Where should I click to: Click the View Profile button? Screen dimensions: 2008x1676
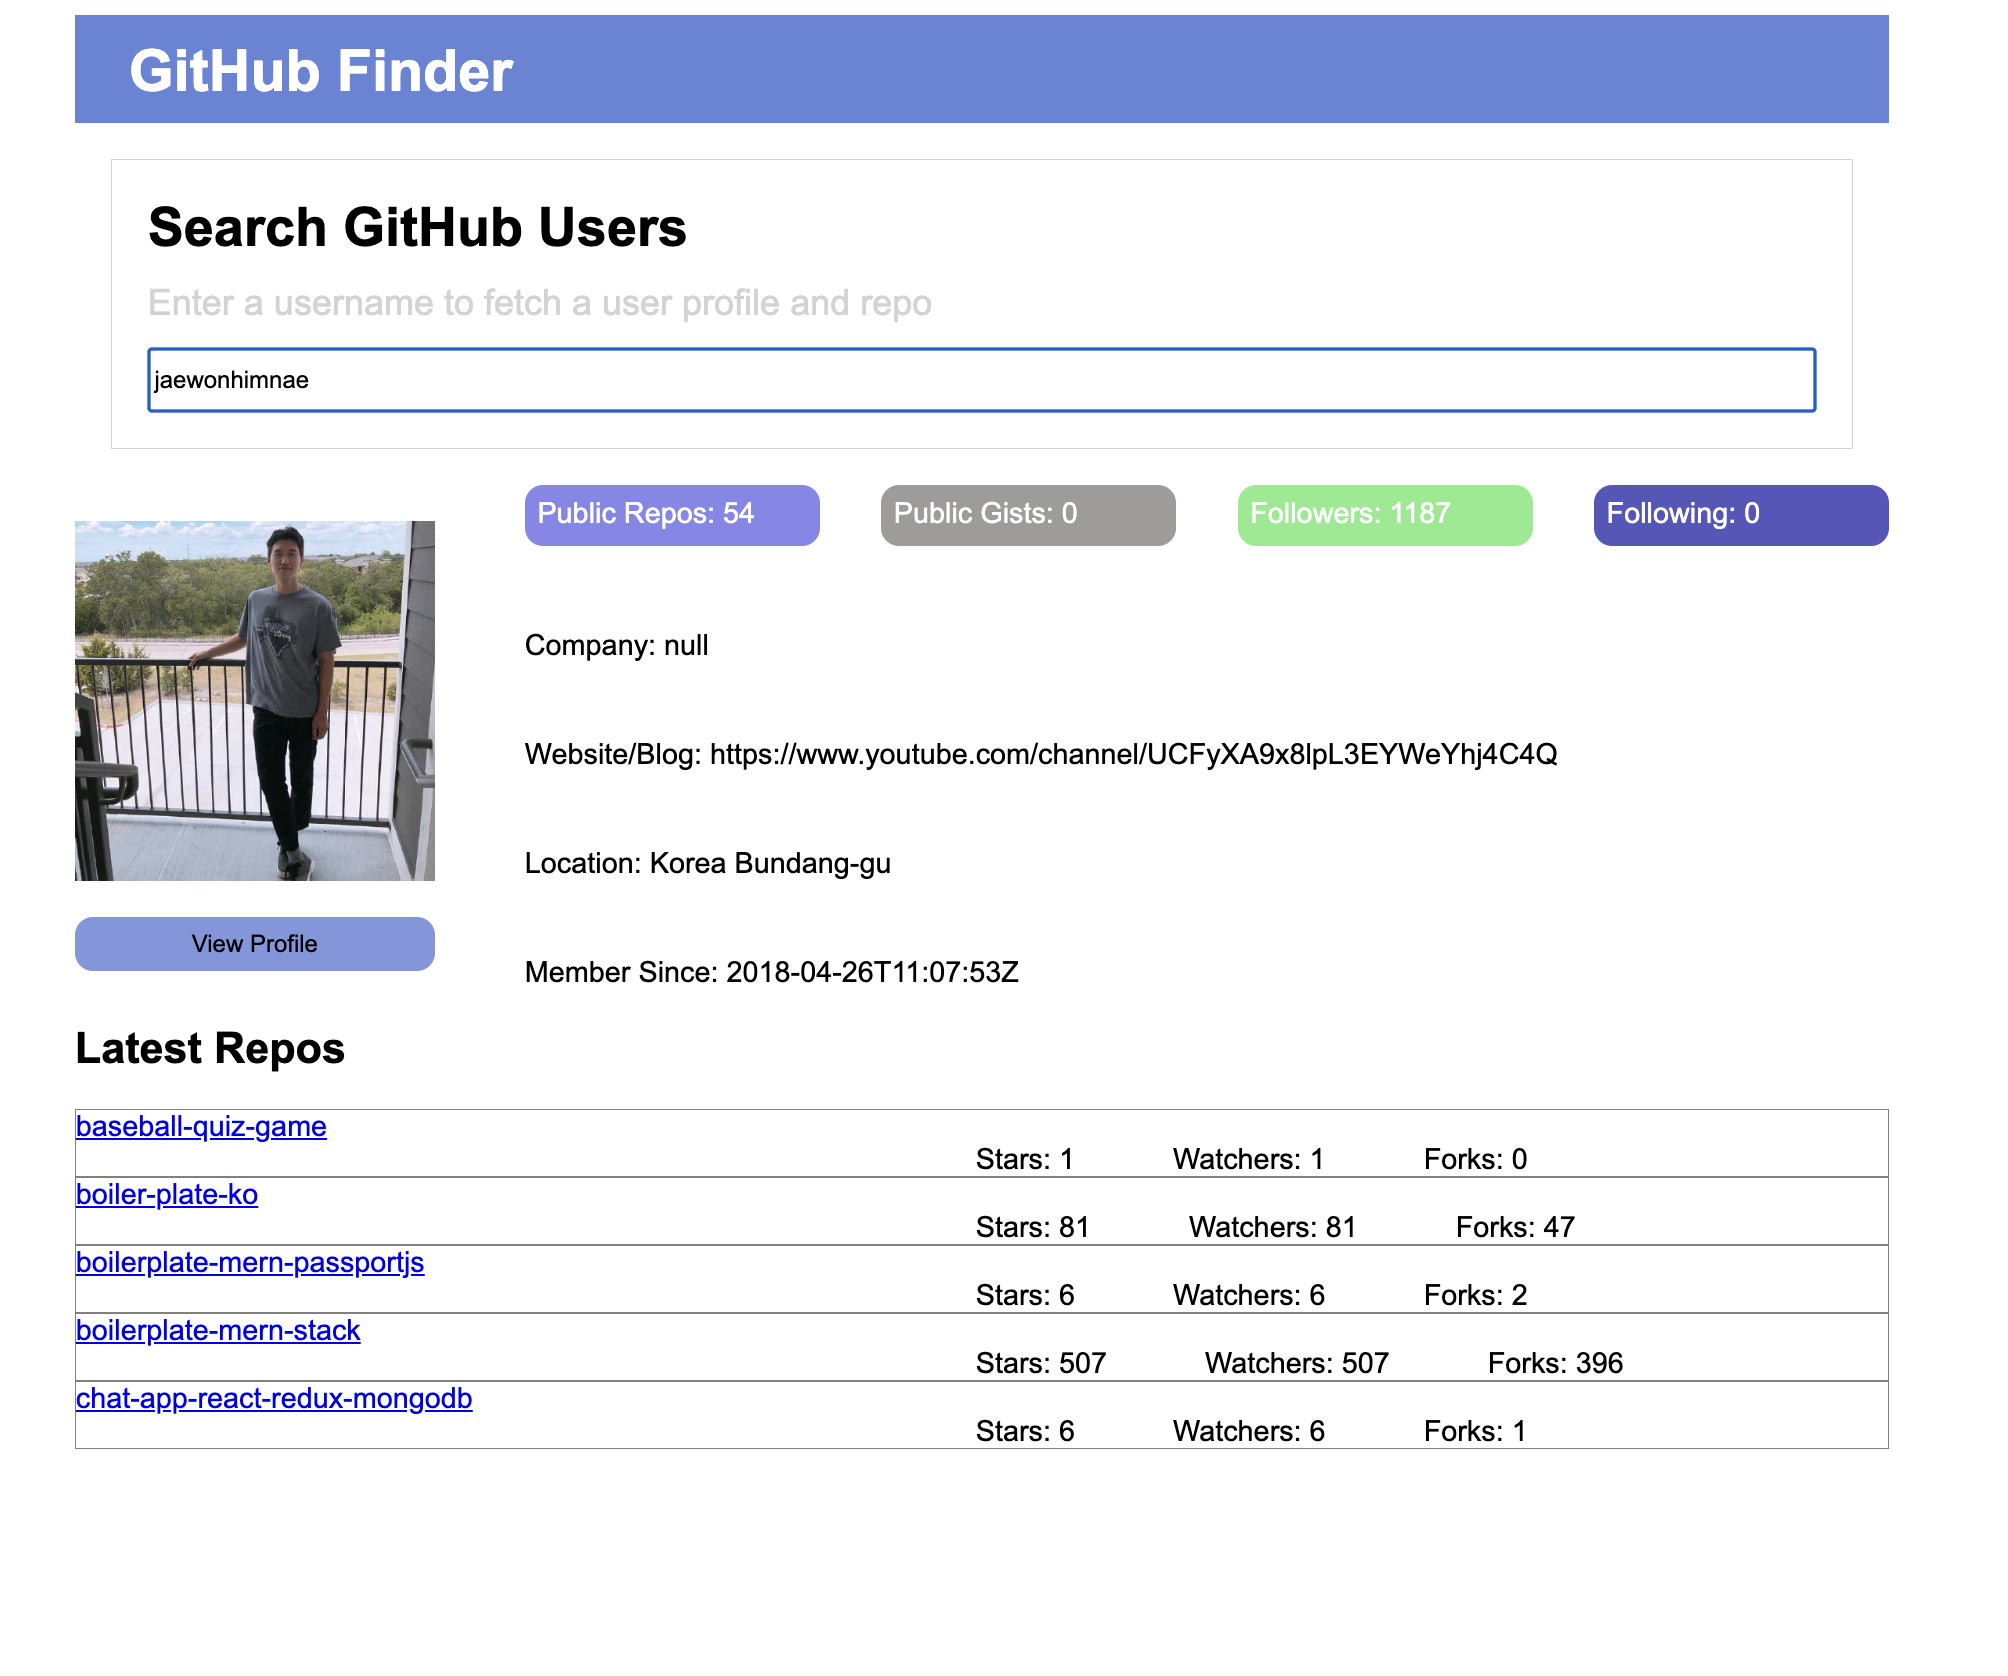point(254,943)
